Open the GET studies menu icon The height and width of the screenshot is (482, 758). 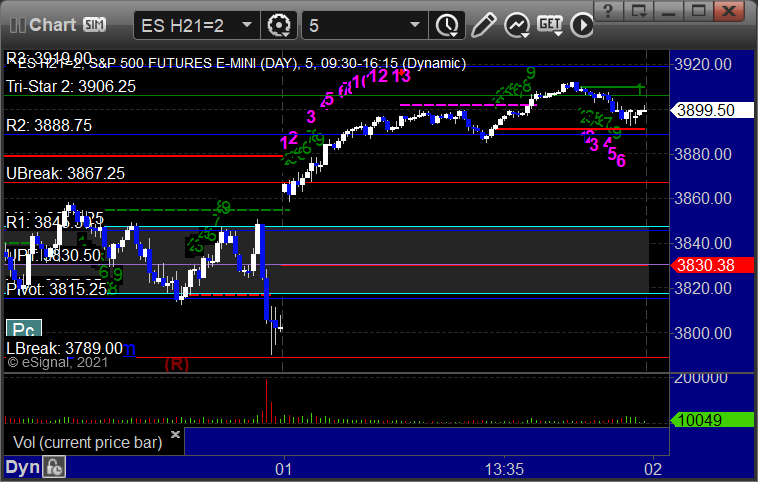pos(550,25)
